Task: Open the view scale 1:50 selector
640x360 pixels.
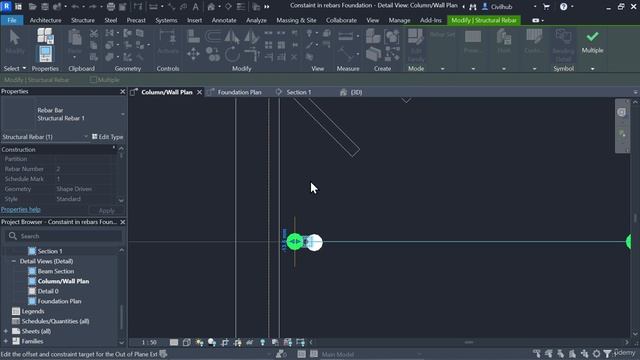Action: tap(149, 342)
